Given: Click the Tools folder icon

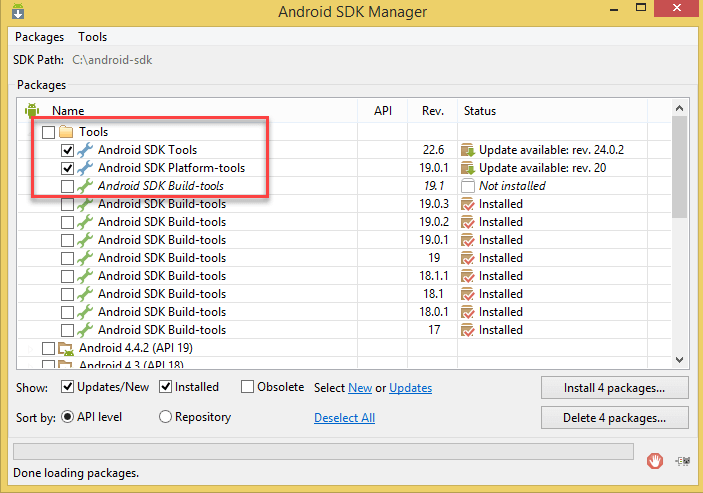Looking at the screenshot, I should click(67, 132).
